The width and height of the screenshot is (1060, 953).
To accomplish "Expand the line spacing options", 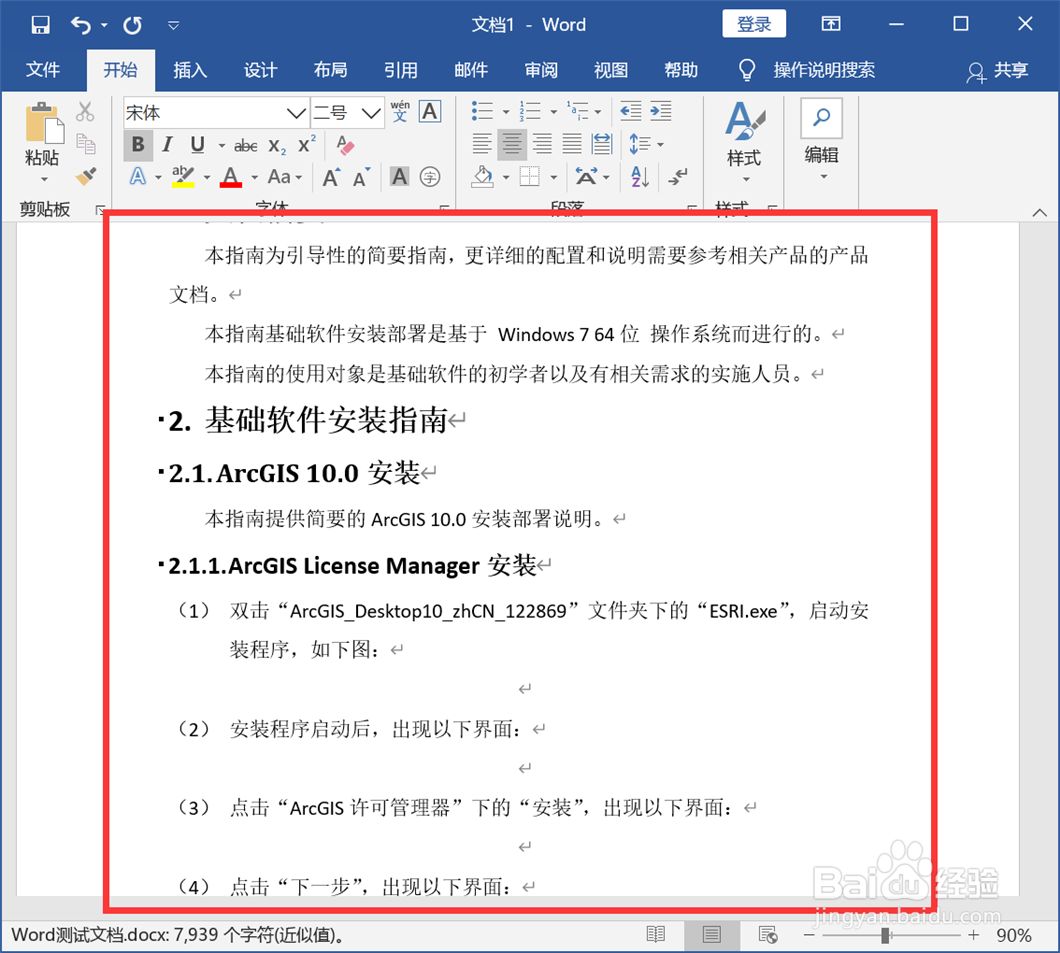I will (660, 144).
